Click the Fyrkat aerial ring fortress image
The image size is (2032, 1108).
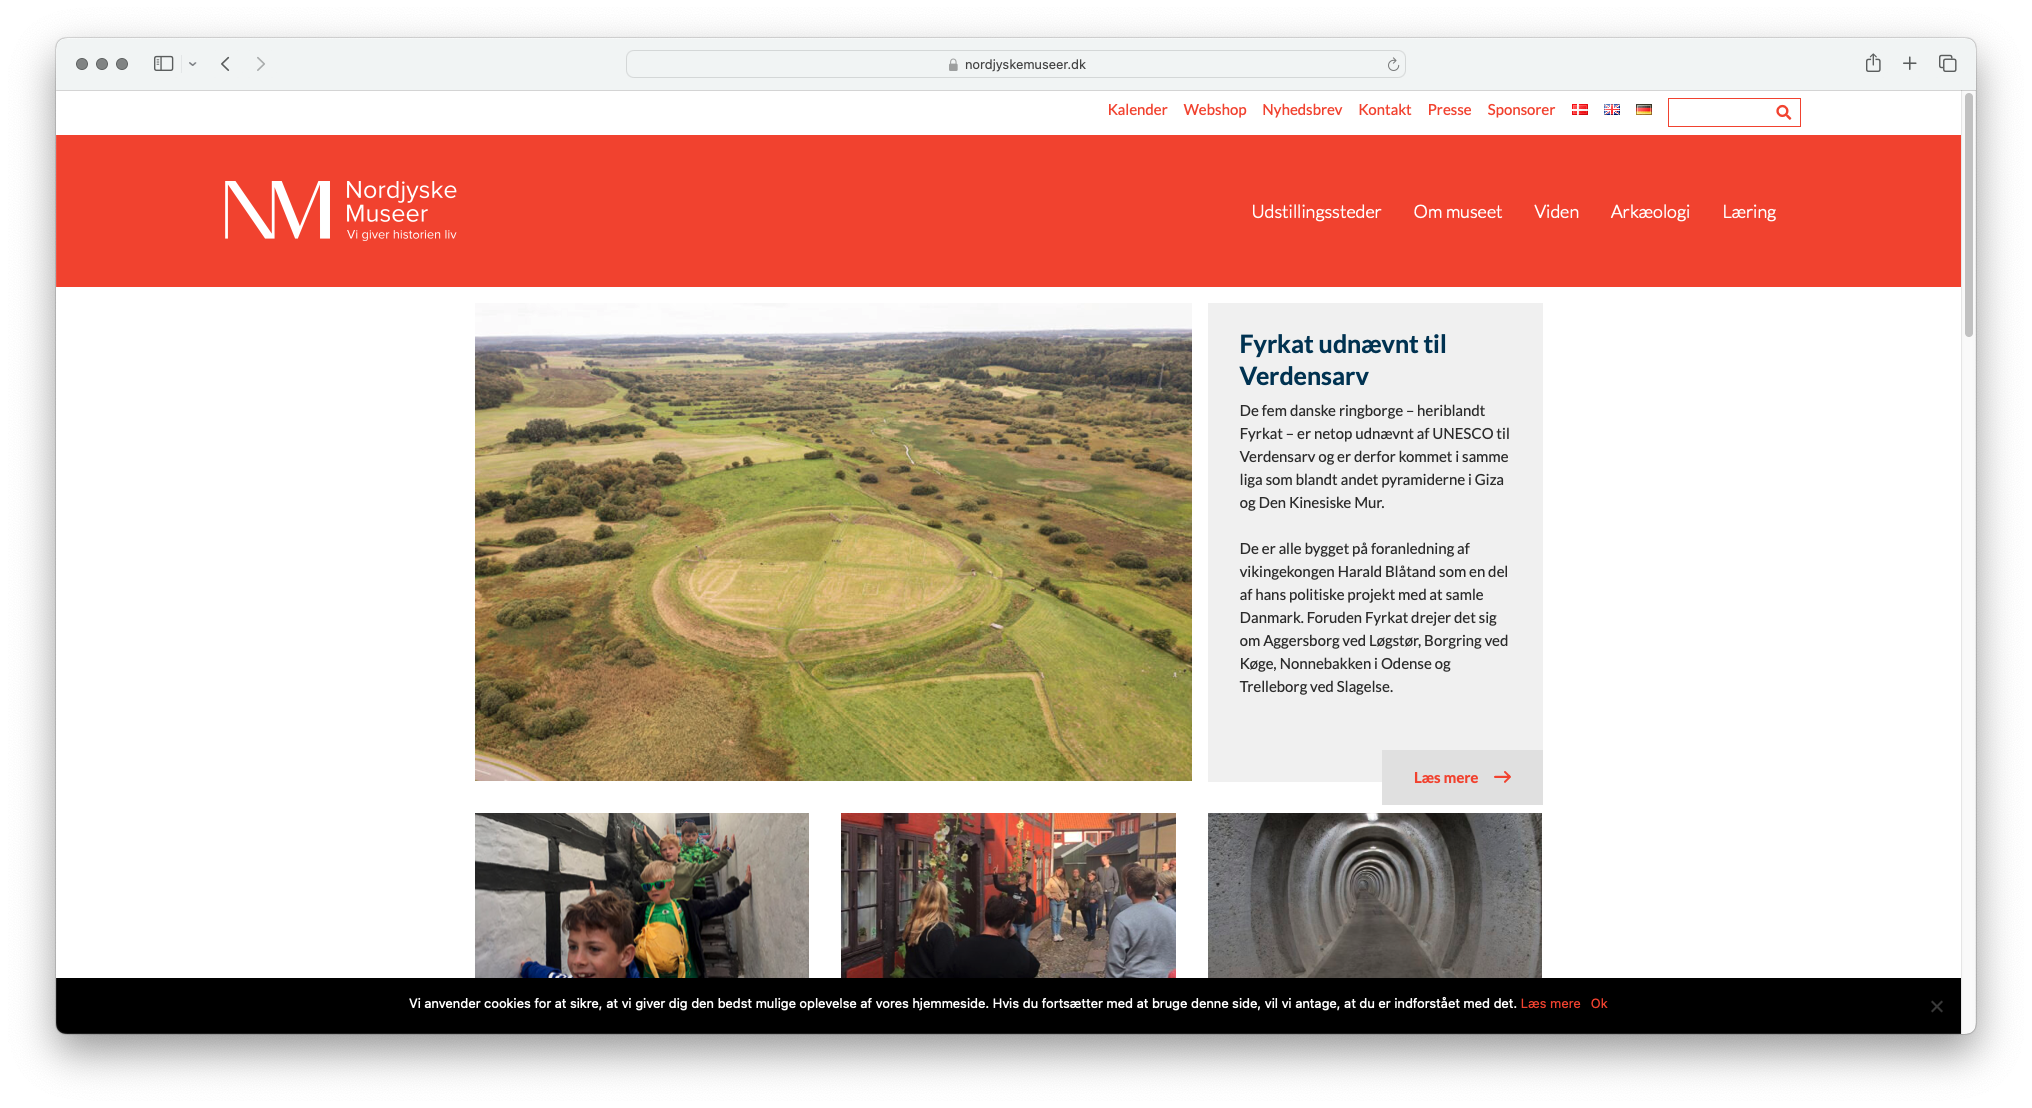click(x=833, y=542)
